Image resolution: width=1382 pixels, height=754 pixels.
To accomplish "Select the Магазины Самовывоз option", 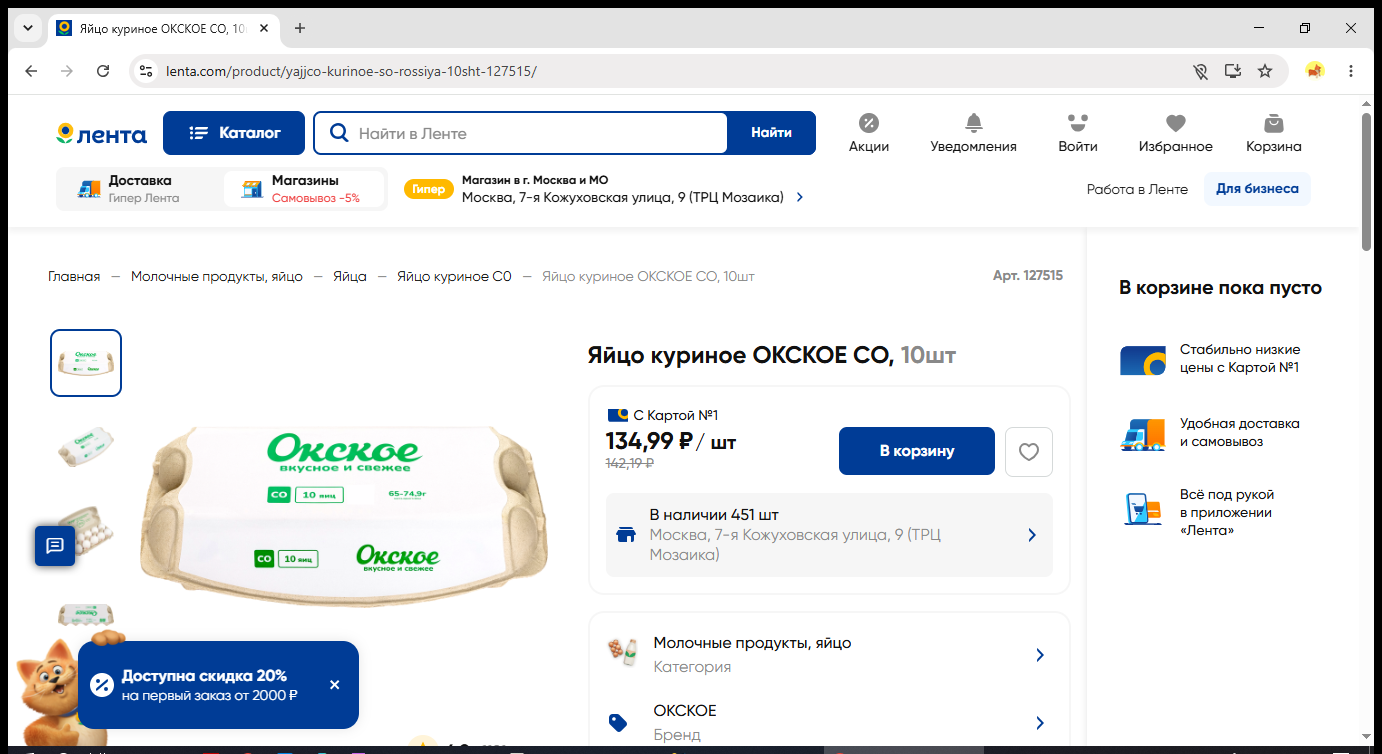I will point(304,189).
